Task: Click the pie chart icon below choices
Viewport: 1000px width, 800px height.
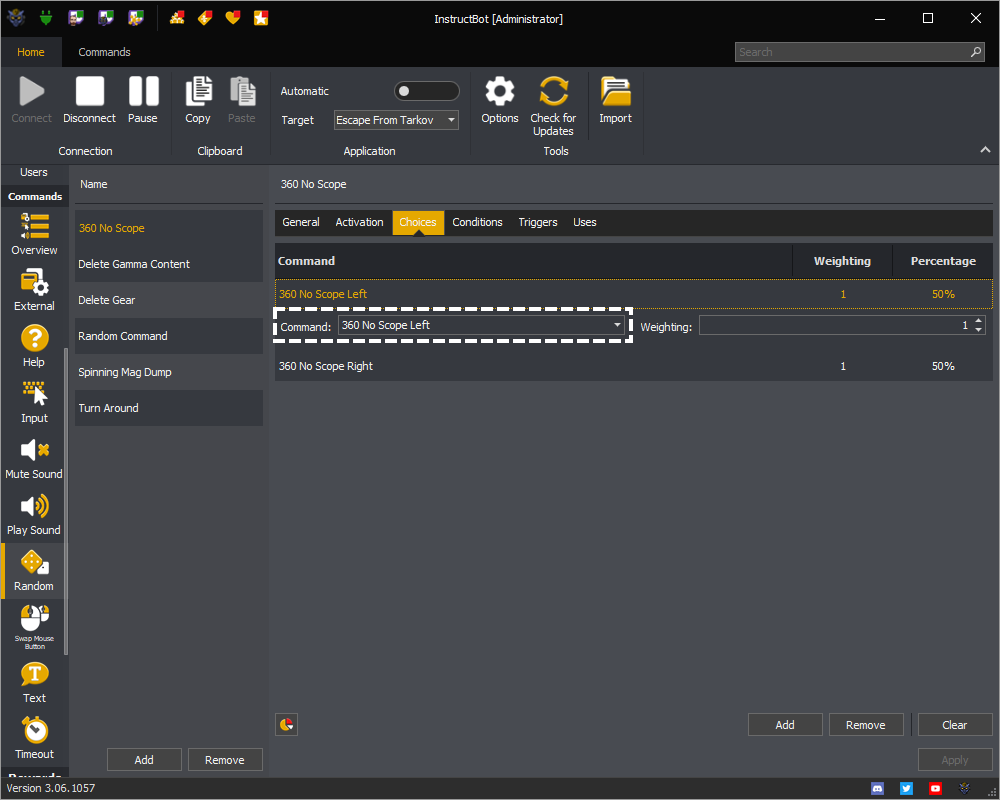Action: point(286,725)
